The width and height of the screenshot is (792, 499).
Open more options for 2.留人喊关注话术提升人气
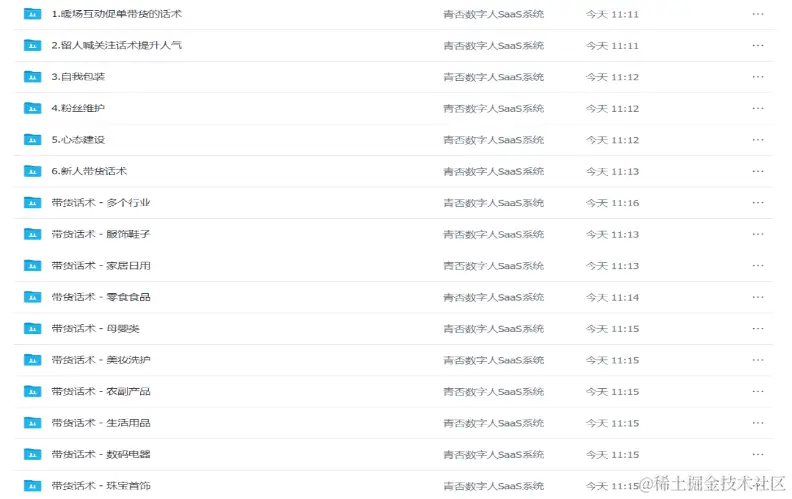758,45
